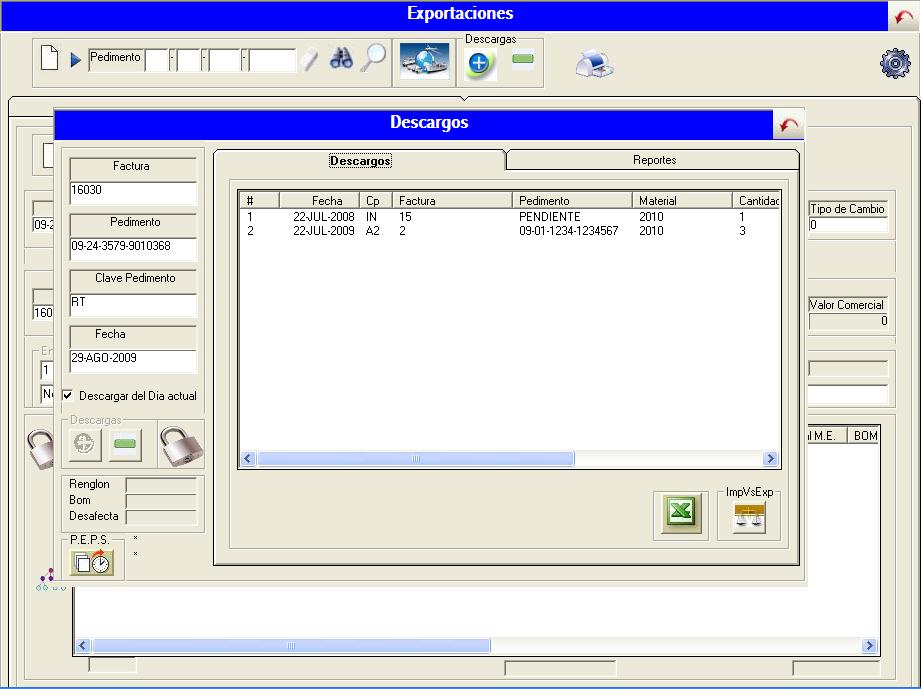921x689 pixels.
Task: Click the first Pedimento search box in toolbar
Action: [157, 61]
